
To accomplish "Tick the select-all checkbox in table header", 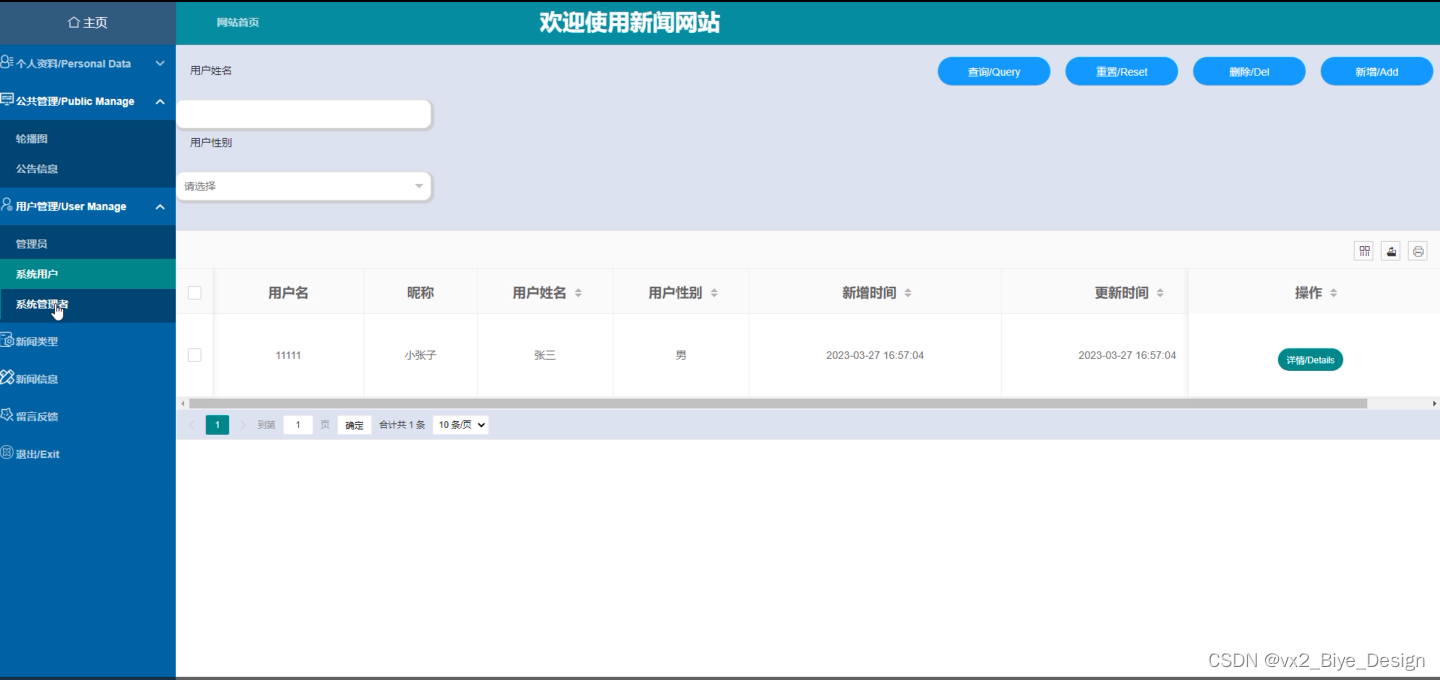I will (x=195, y=293).
